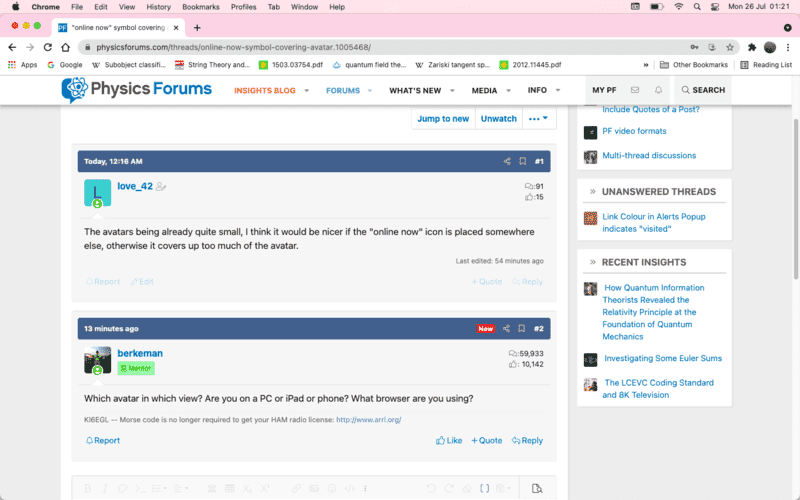Bookmark post #2

(521, 329)
